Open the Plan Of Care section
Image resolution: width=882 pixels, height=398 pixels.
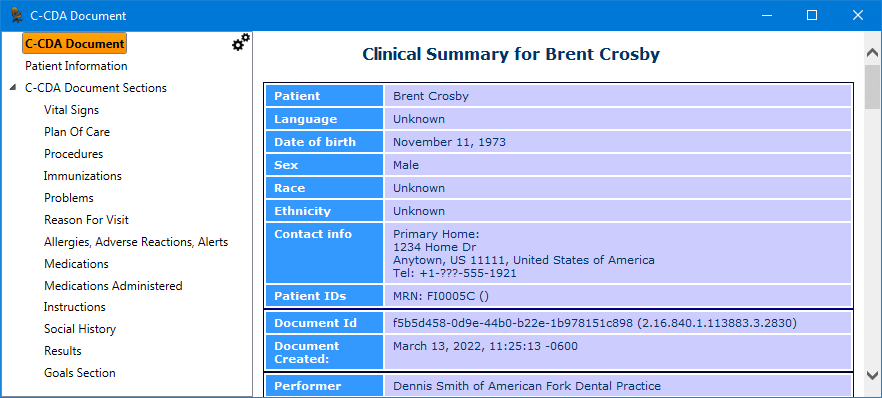coord(77,132)
